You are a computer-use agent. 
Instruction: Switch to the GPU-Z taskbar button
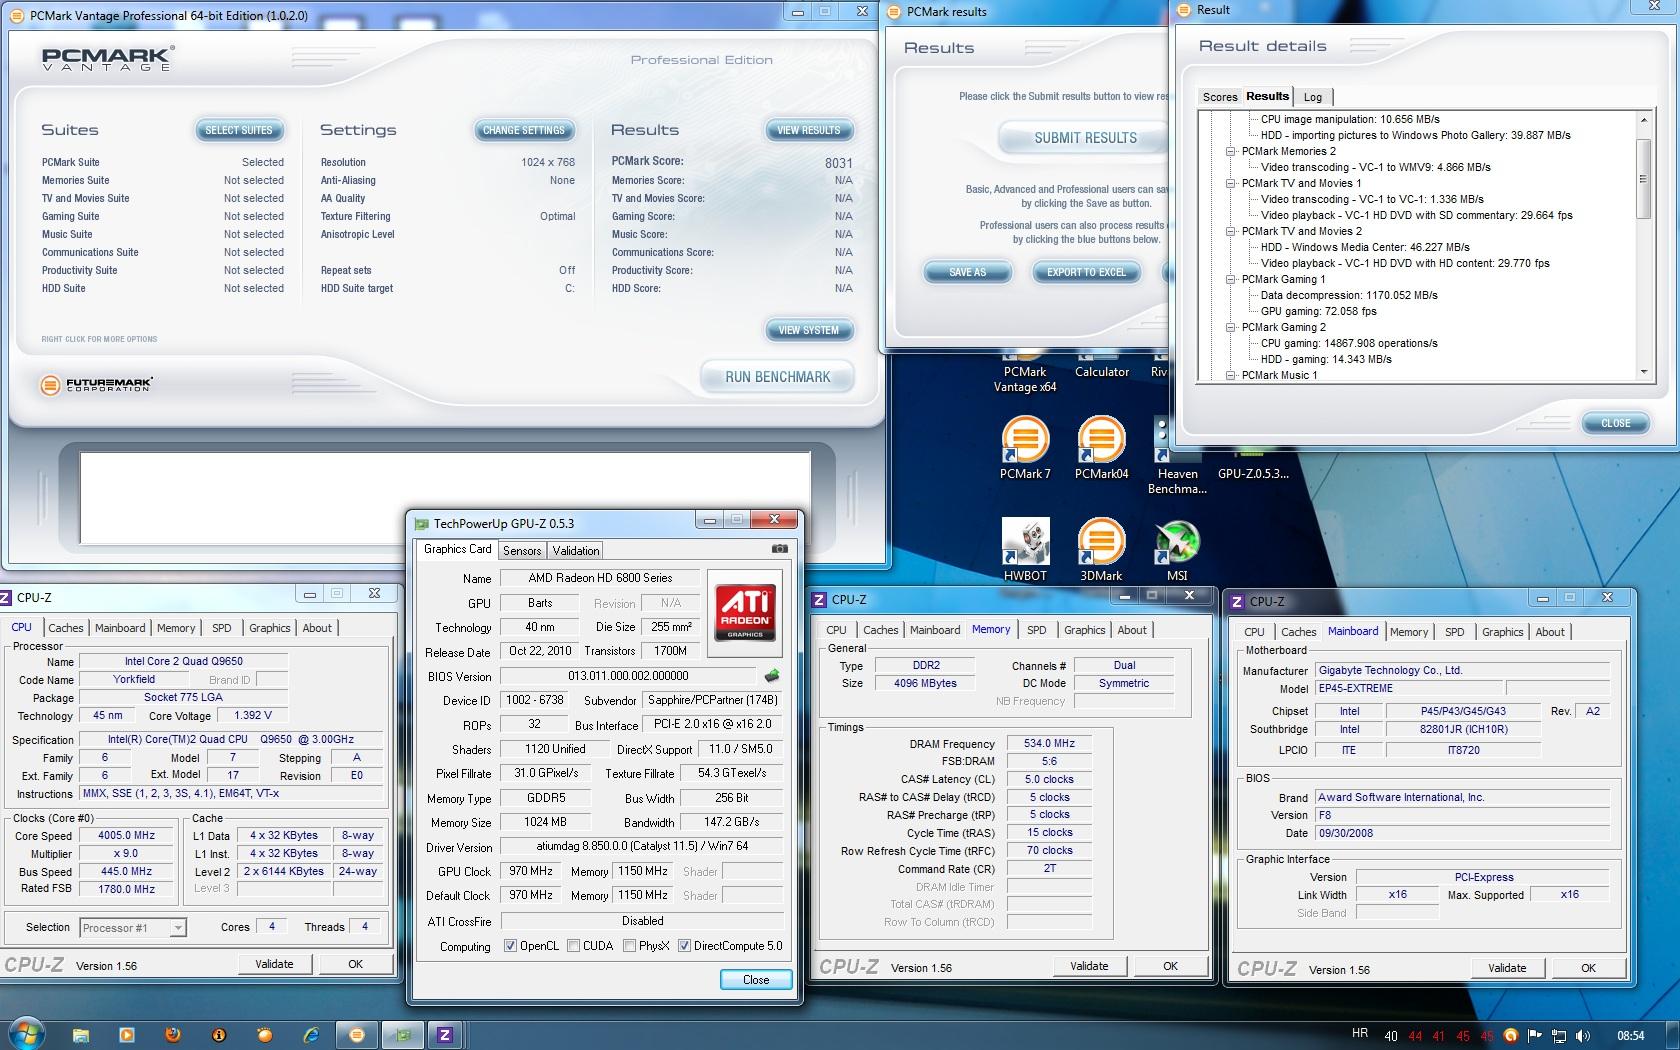[x=403, y=1035]
